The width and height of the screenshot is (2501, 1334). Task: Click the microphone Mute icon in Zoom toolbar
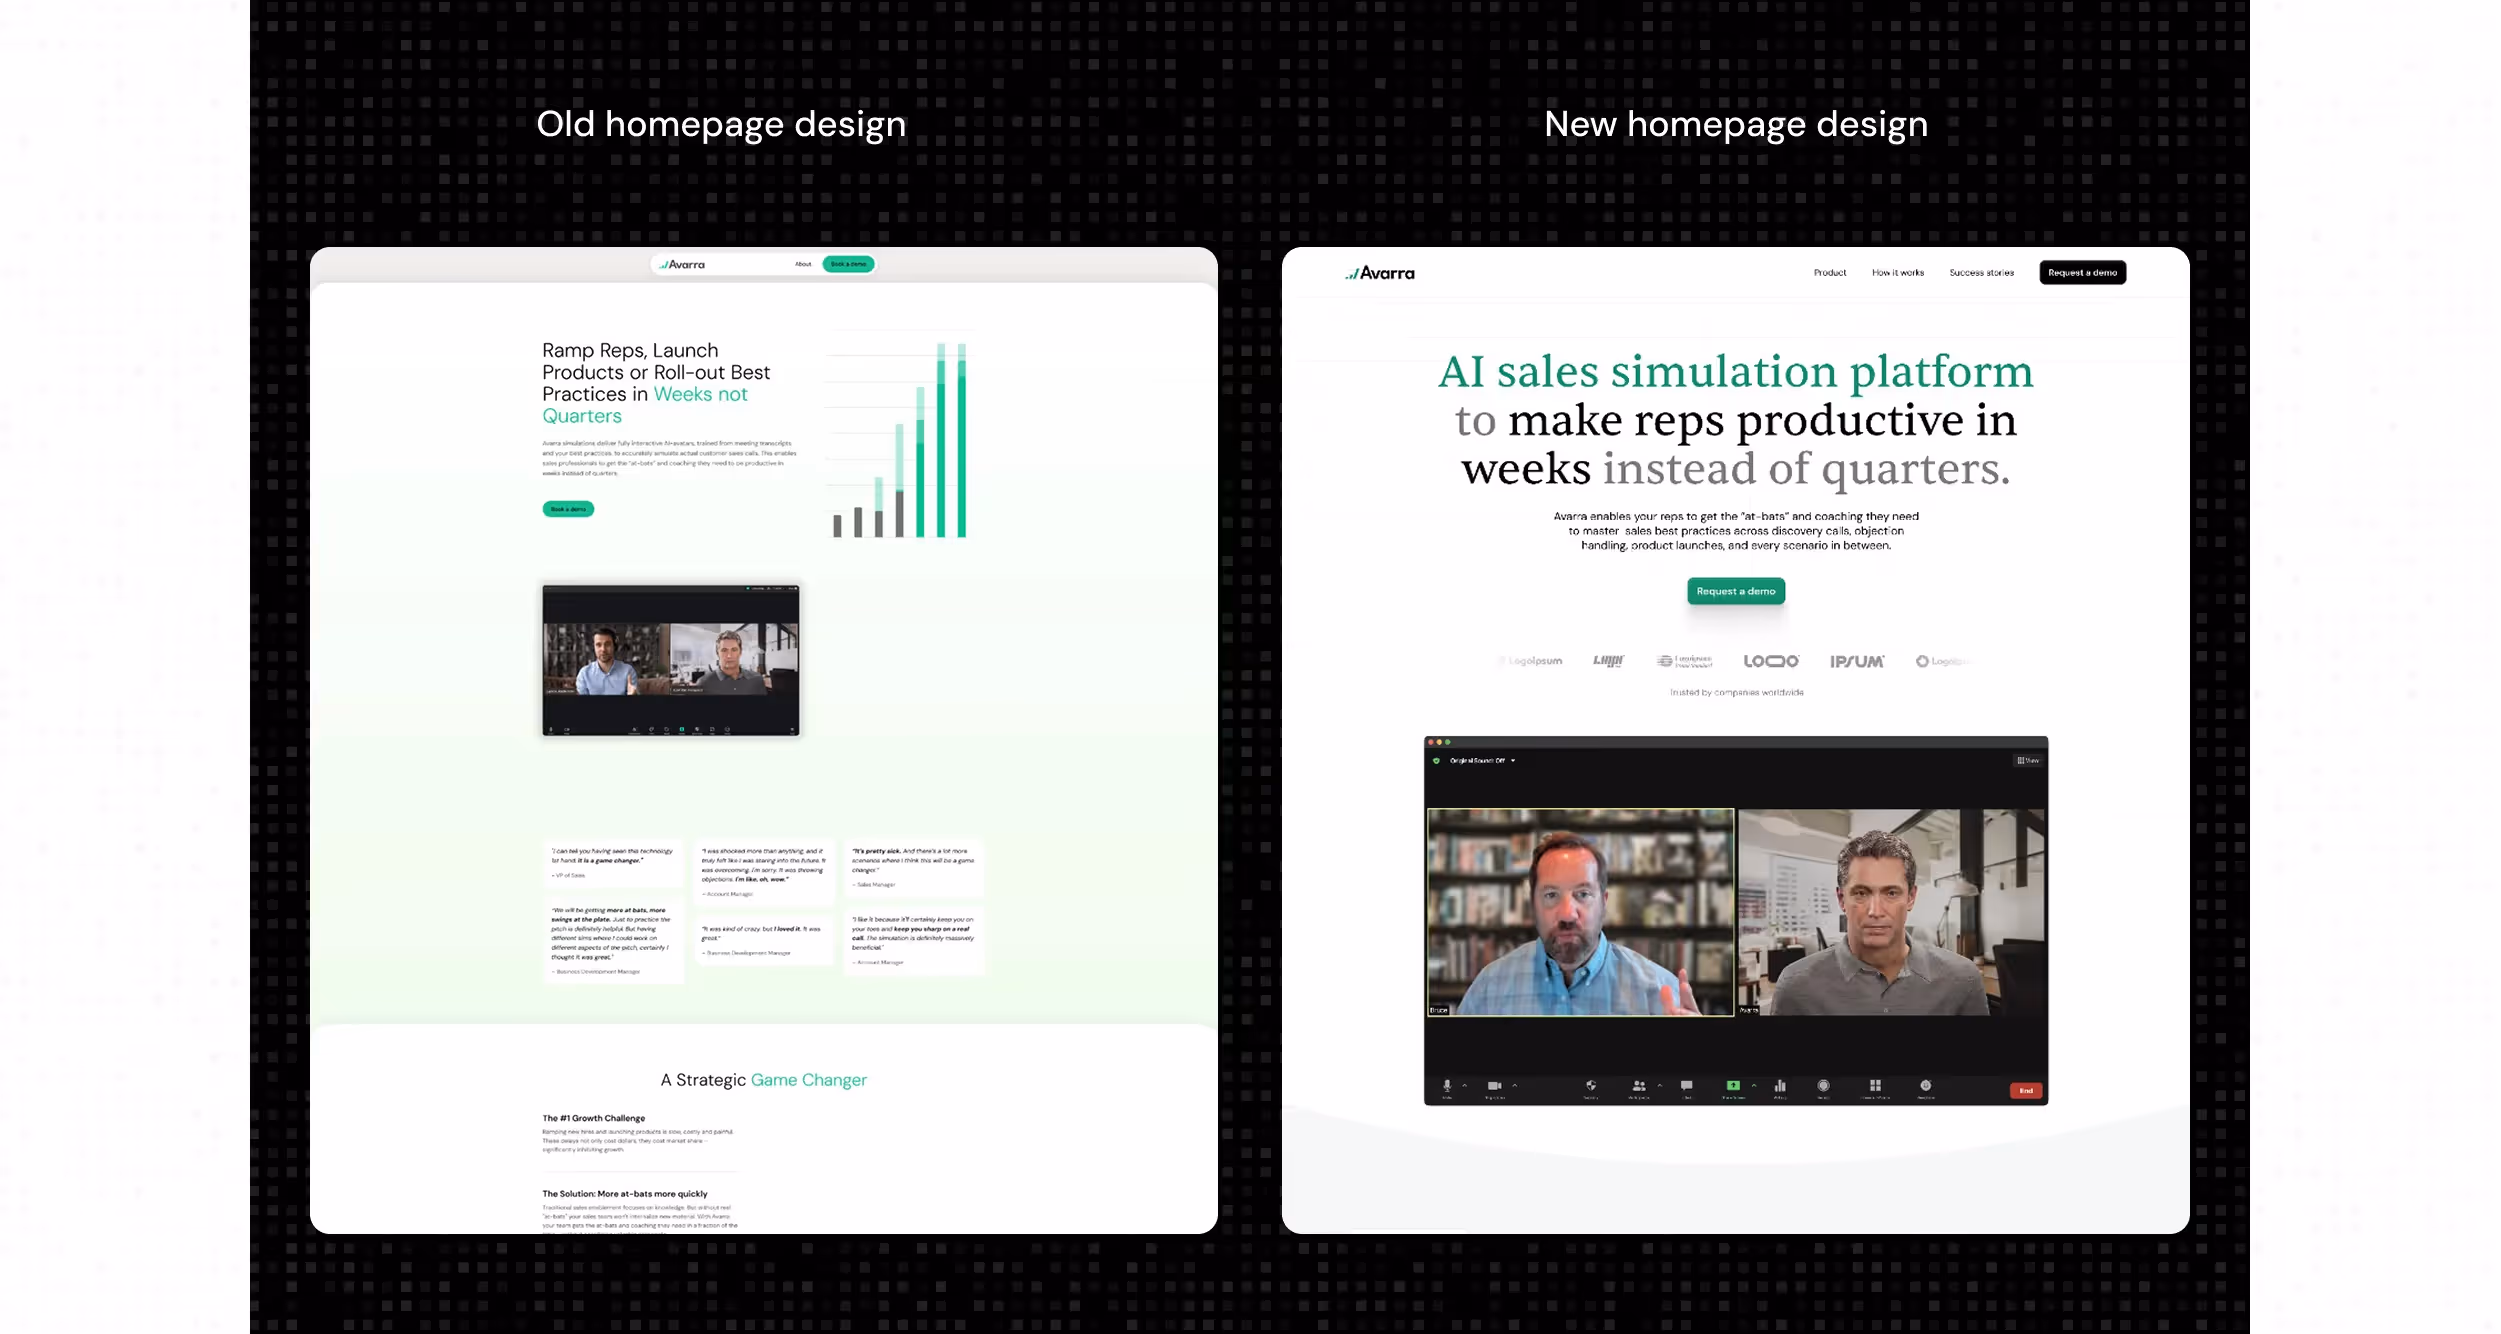pyautogui.click(x=1447, y=1086)
